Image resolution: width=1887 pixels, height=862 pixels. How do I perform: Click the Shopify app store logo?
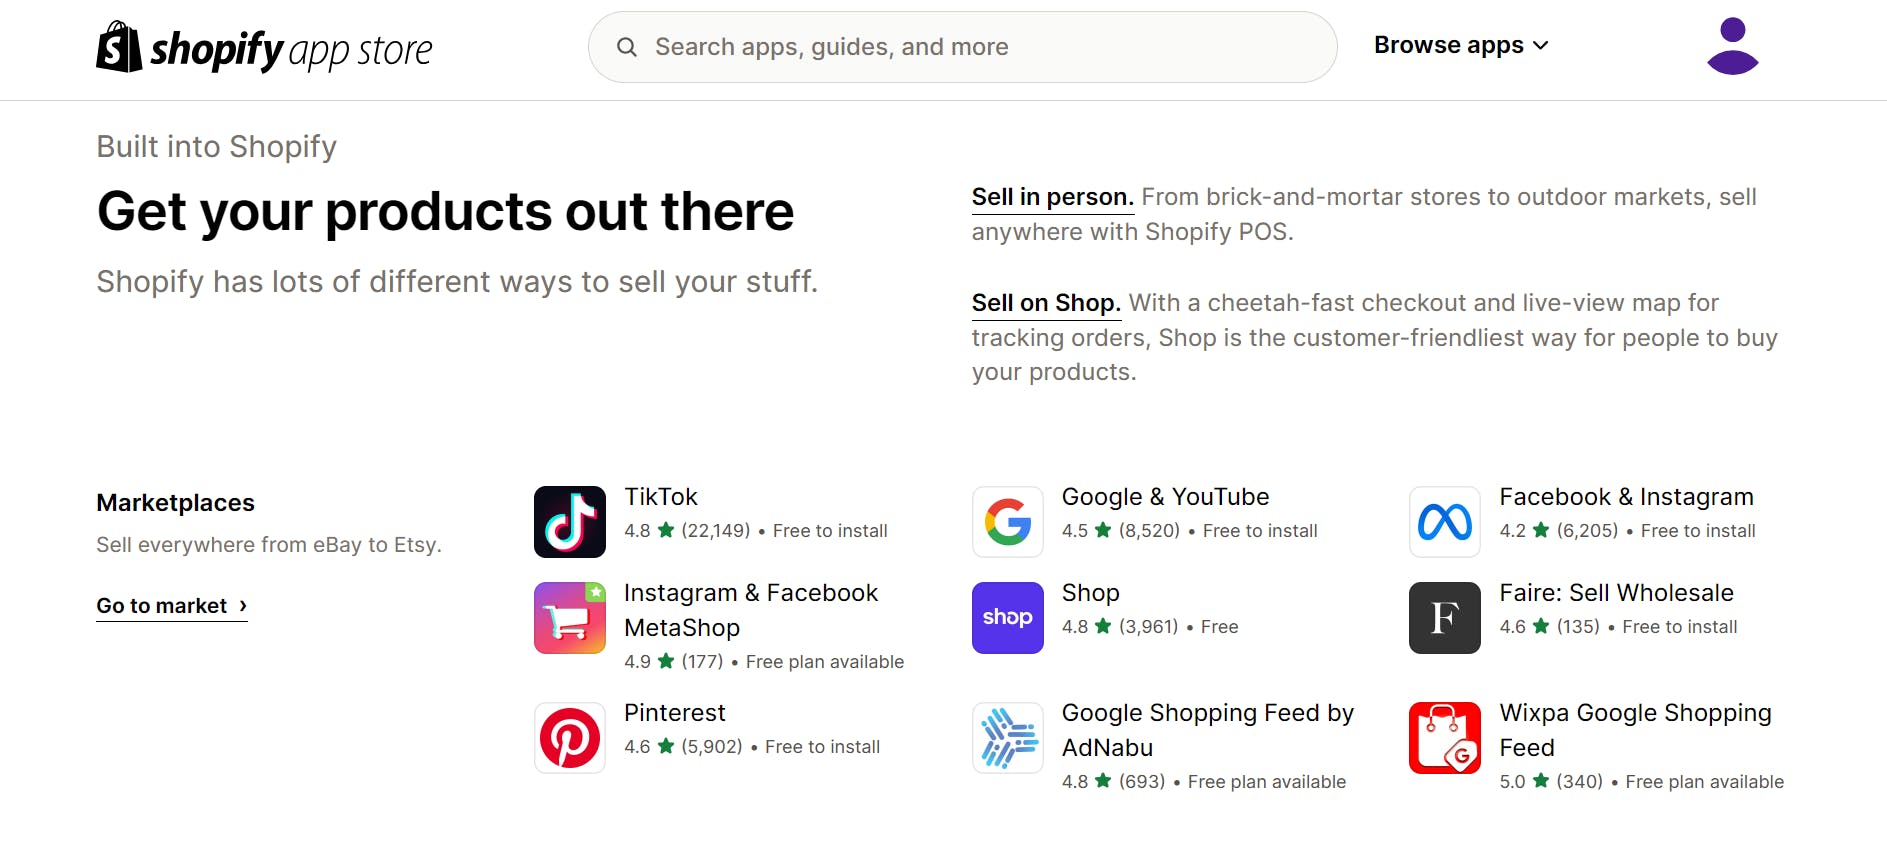264,48
